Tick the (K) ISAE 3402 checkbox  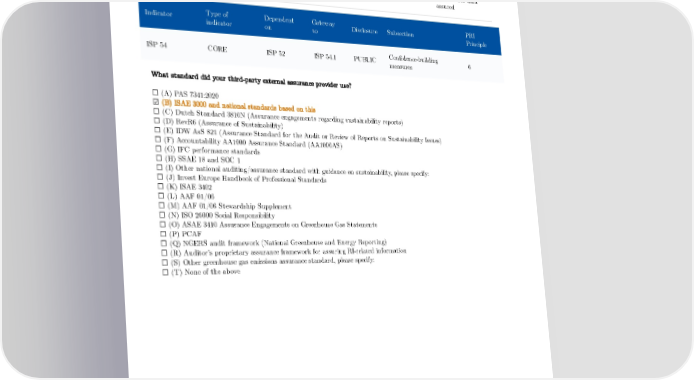(161, 186)
